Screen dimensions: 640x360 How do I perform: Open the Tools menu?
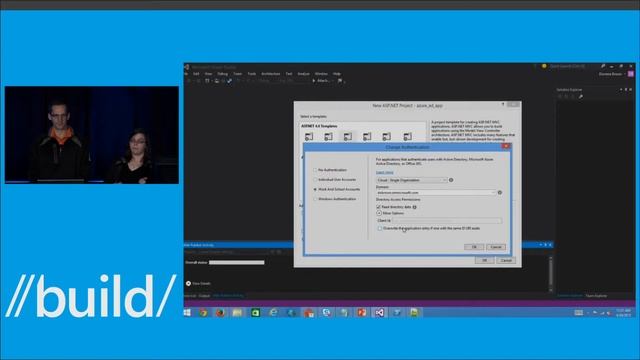pos(252,74)
